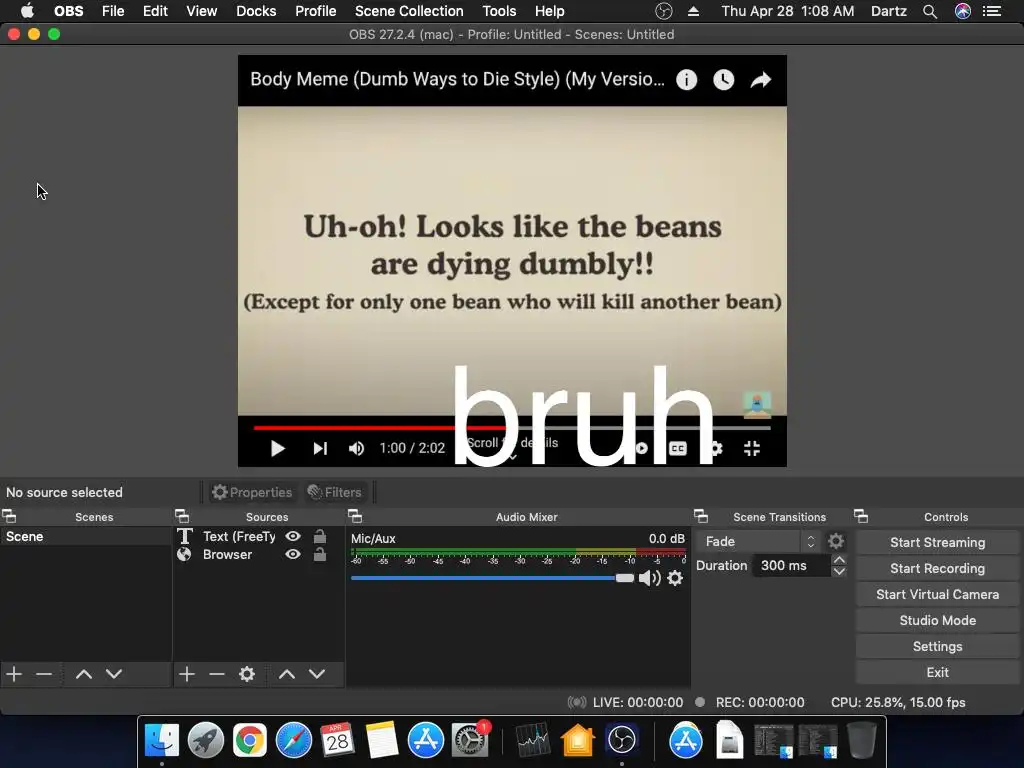This screenshot has height=768, width=1024.
Task: Select Scene in Scenes list
Action: (x=86, y=536)
